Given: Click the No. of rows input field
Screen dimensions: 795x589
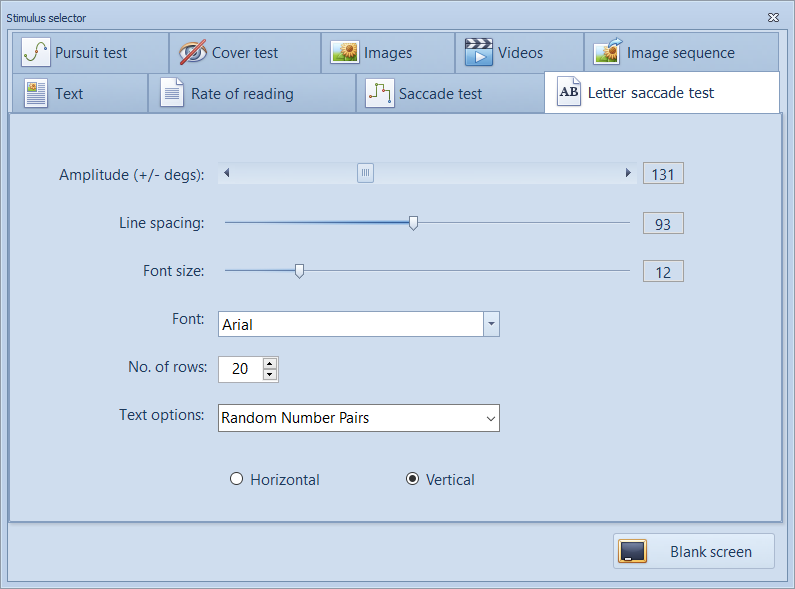Looking at the screenshot, I should point(240,369).
